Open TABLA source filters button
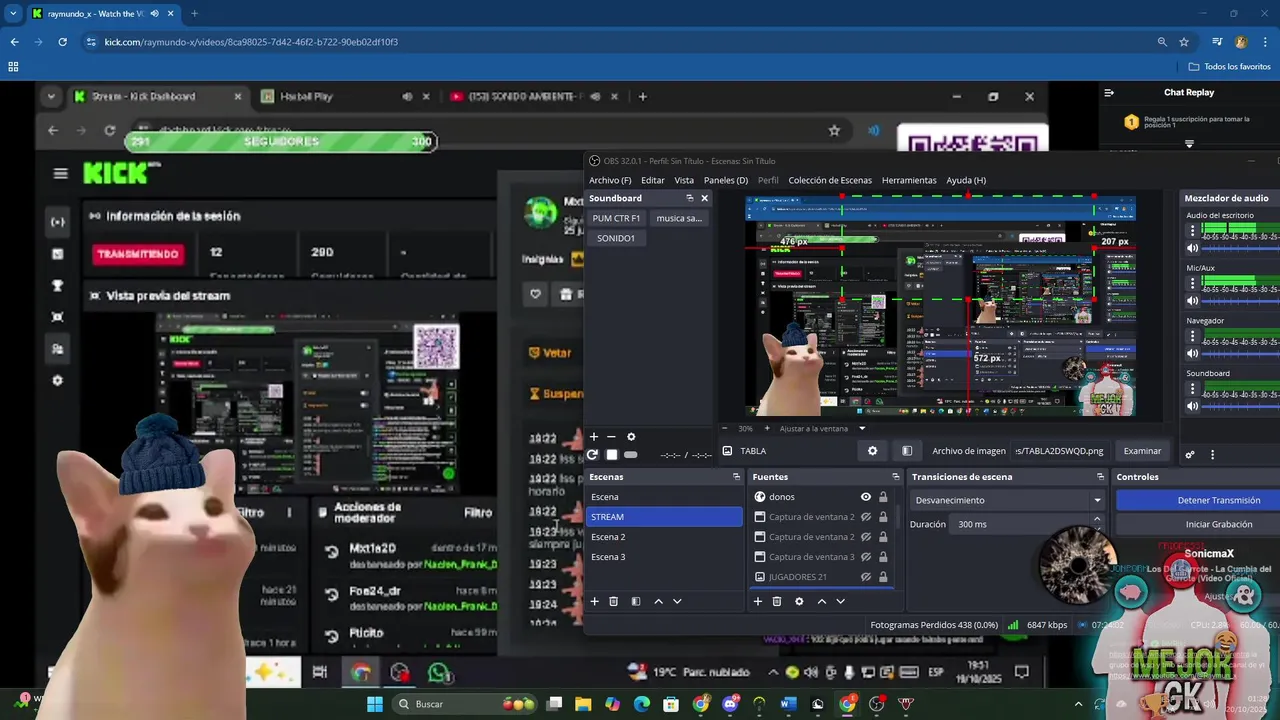 [x=907, y=451]
